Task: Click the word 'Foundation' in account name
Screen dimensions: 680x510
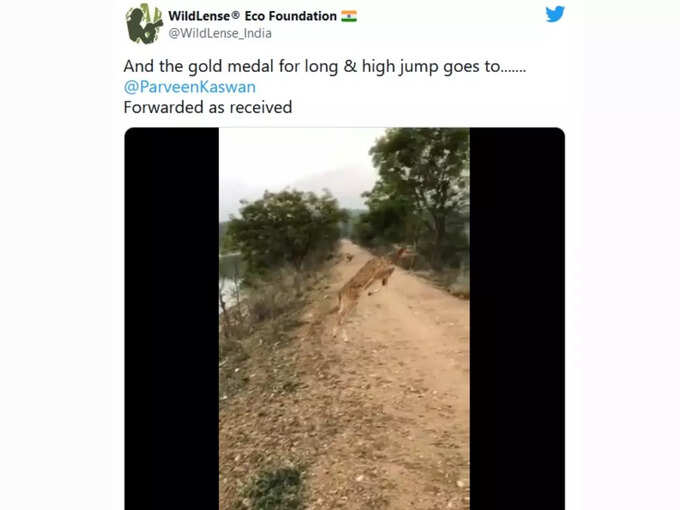Action: [303, 16]
